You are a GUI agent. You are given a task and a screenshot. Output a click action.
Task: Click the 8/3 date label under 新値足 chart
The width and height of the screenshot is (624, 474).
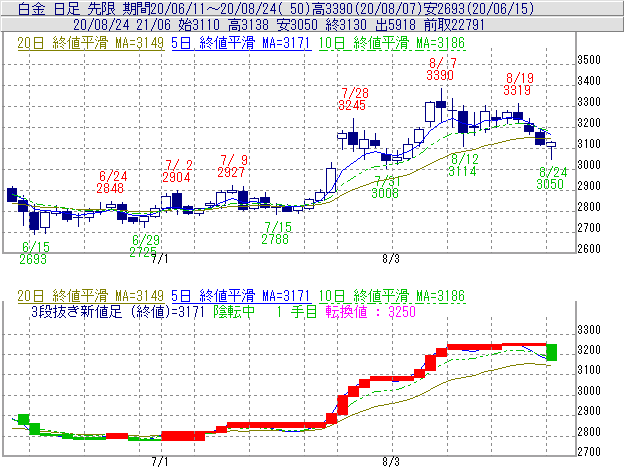[391, 462]
